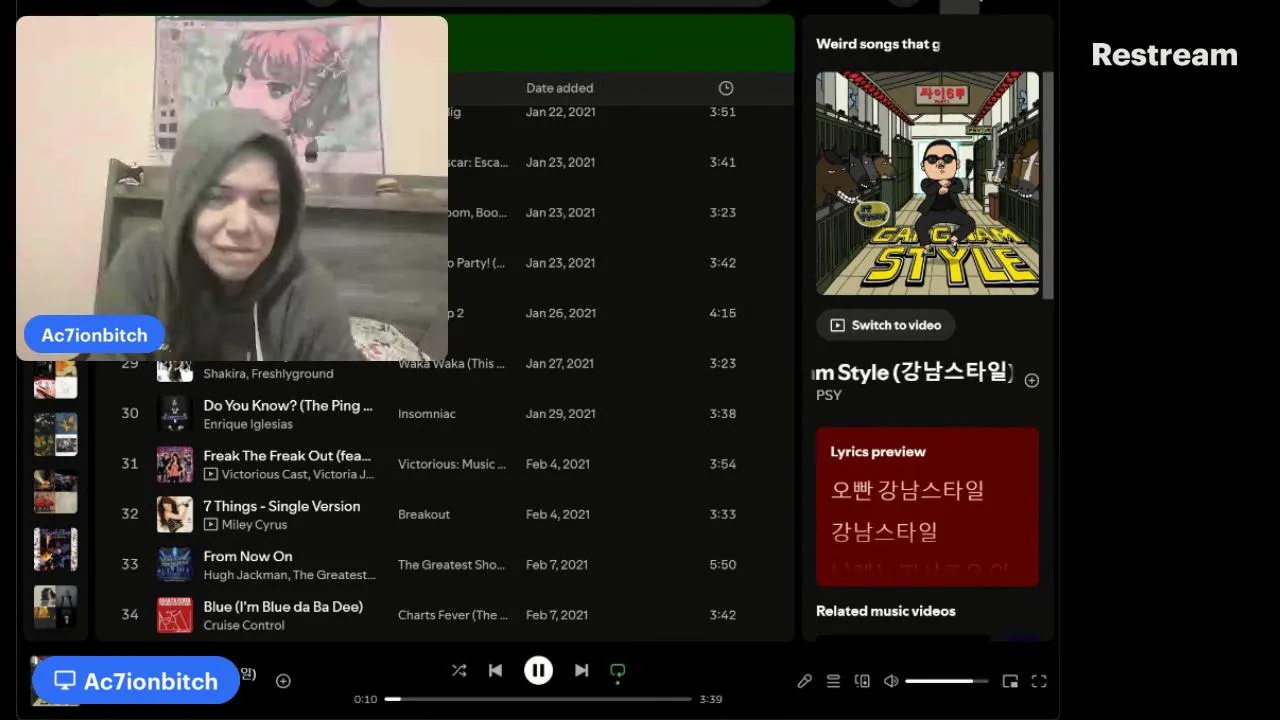Mute using the speaker icon
Viewport: 1280px width, 720px height.
click(x=891, y=681)
